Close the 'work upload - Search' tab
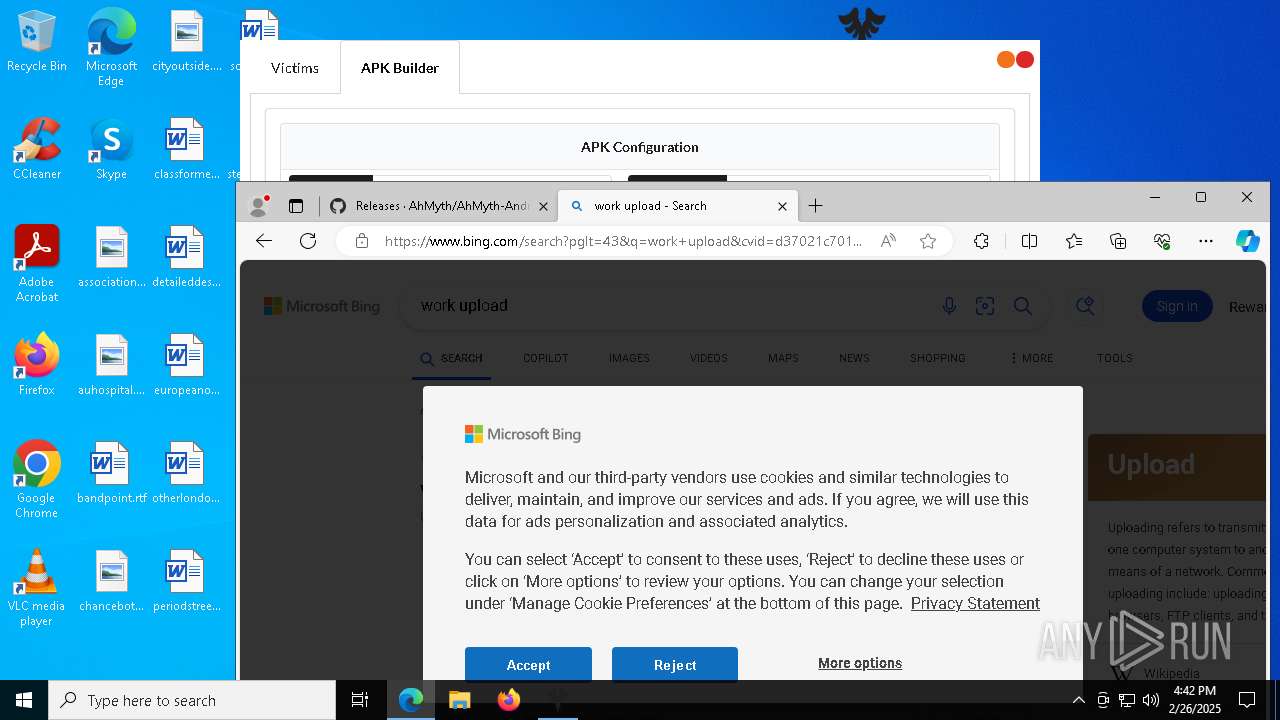Screen dimensions: 1280x720 (x=783, y=206)
